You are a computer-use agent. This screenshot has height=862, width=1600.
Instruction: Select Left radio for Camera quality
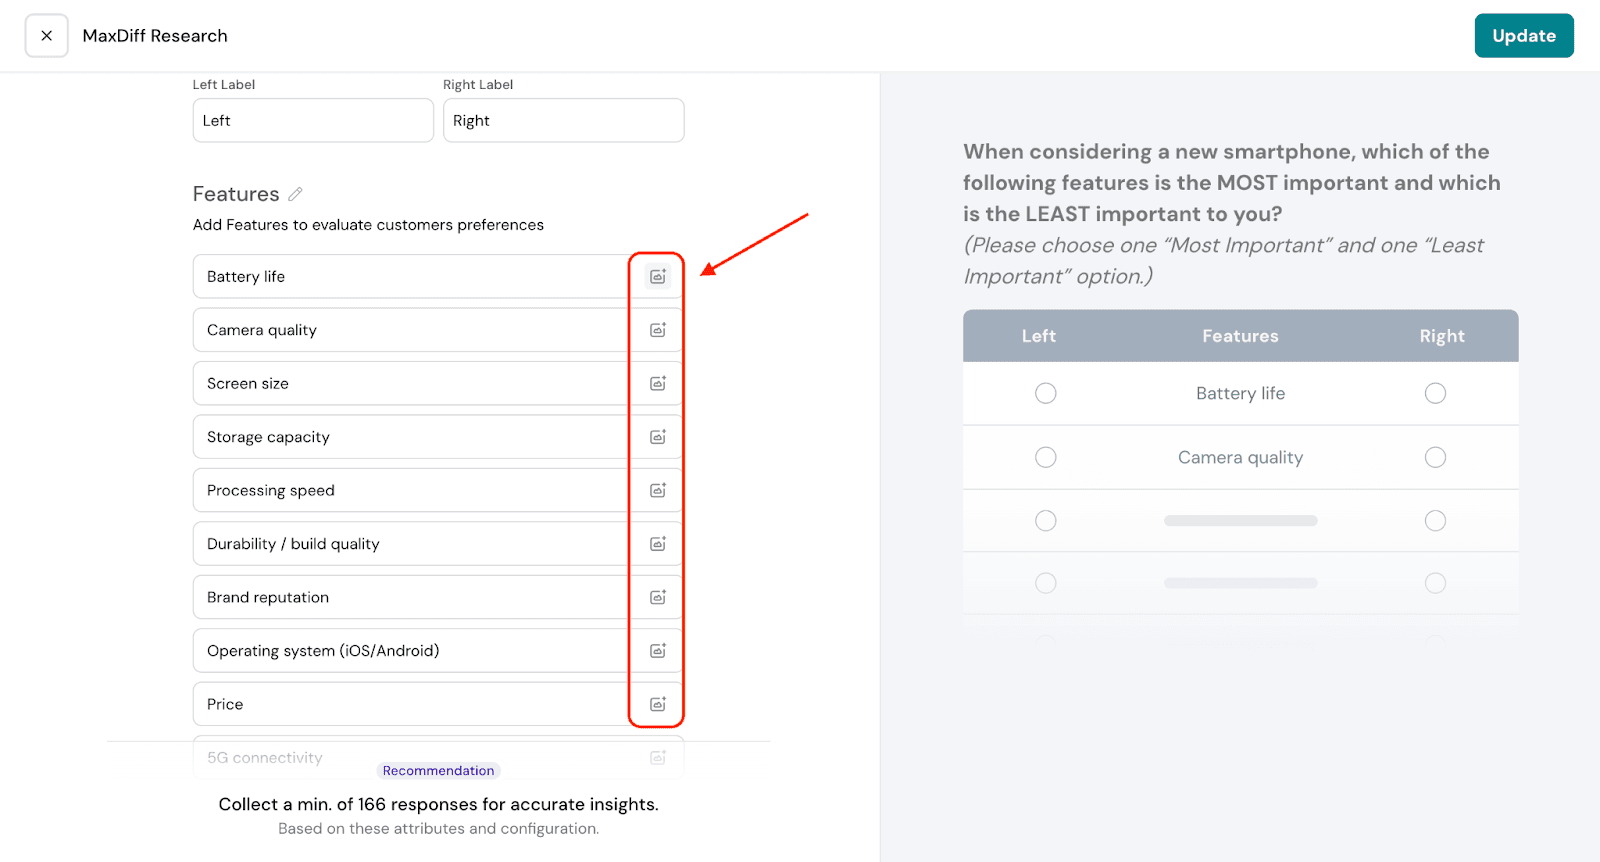1045,457
